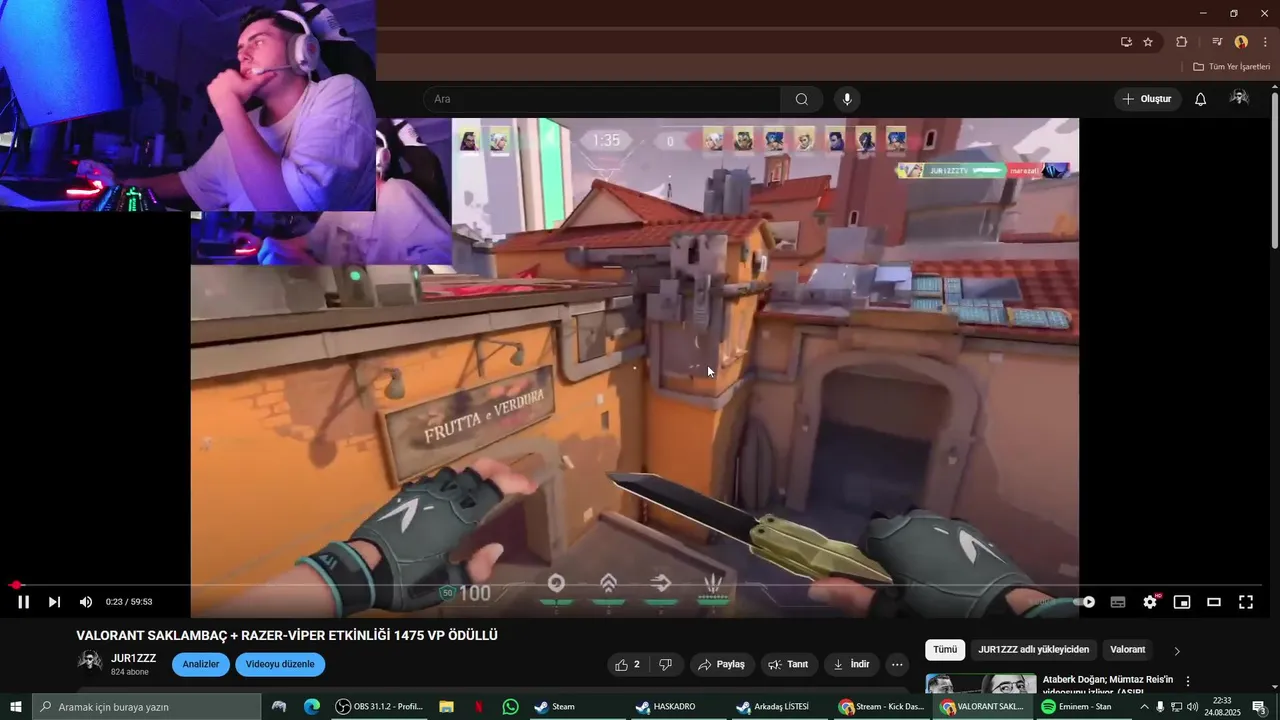Click the page vertical scrollbar
1280x720 pixels.
point(1274,170)
